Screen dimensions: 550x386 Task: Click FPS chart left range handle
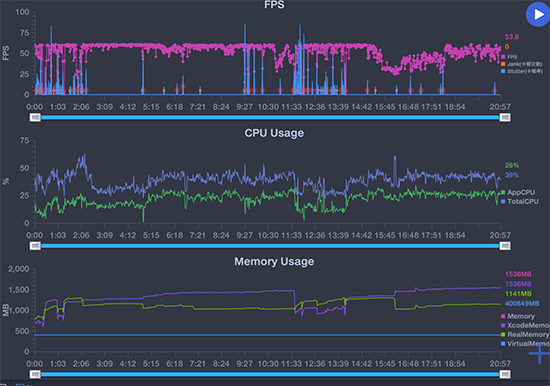[x=35, y=117]
